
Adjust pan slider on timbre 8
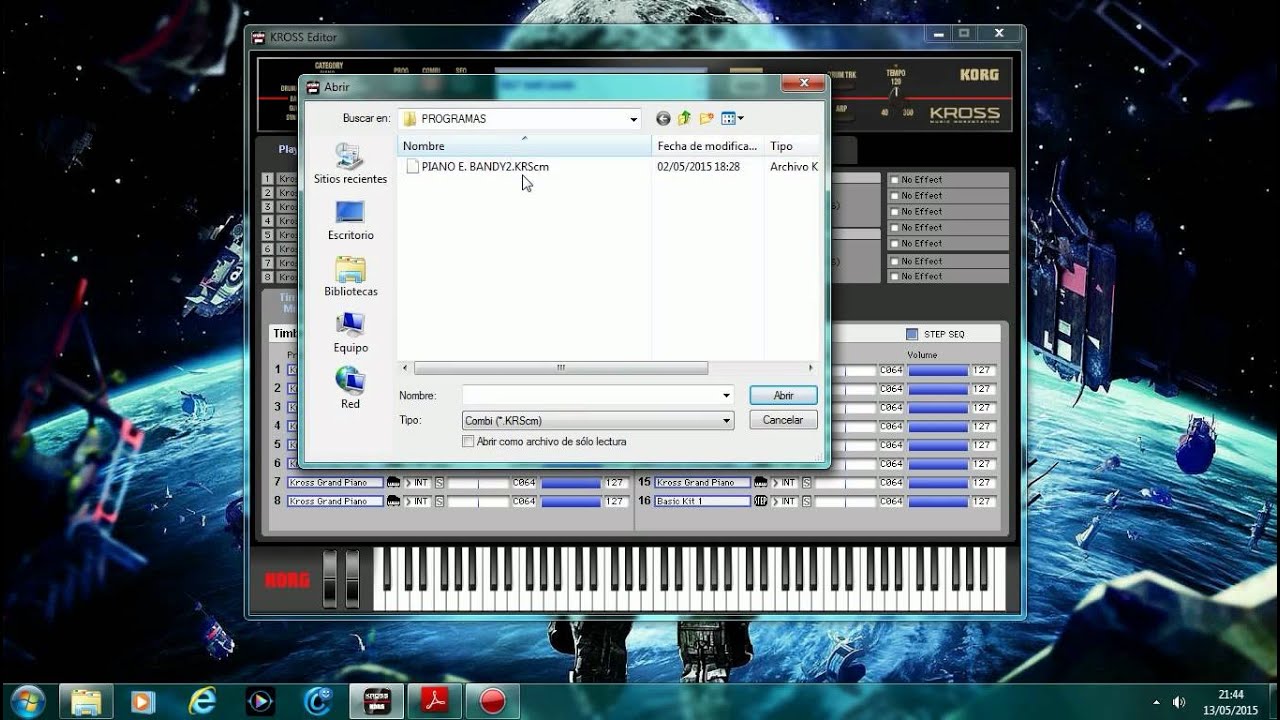tap(478, 501)
